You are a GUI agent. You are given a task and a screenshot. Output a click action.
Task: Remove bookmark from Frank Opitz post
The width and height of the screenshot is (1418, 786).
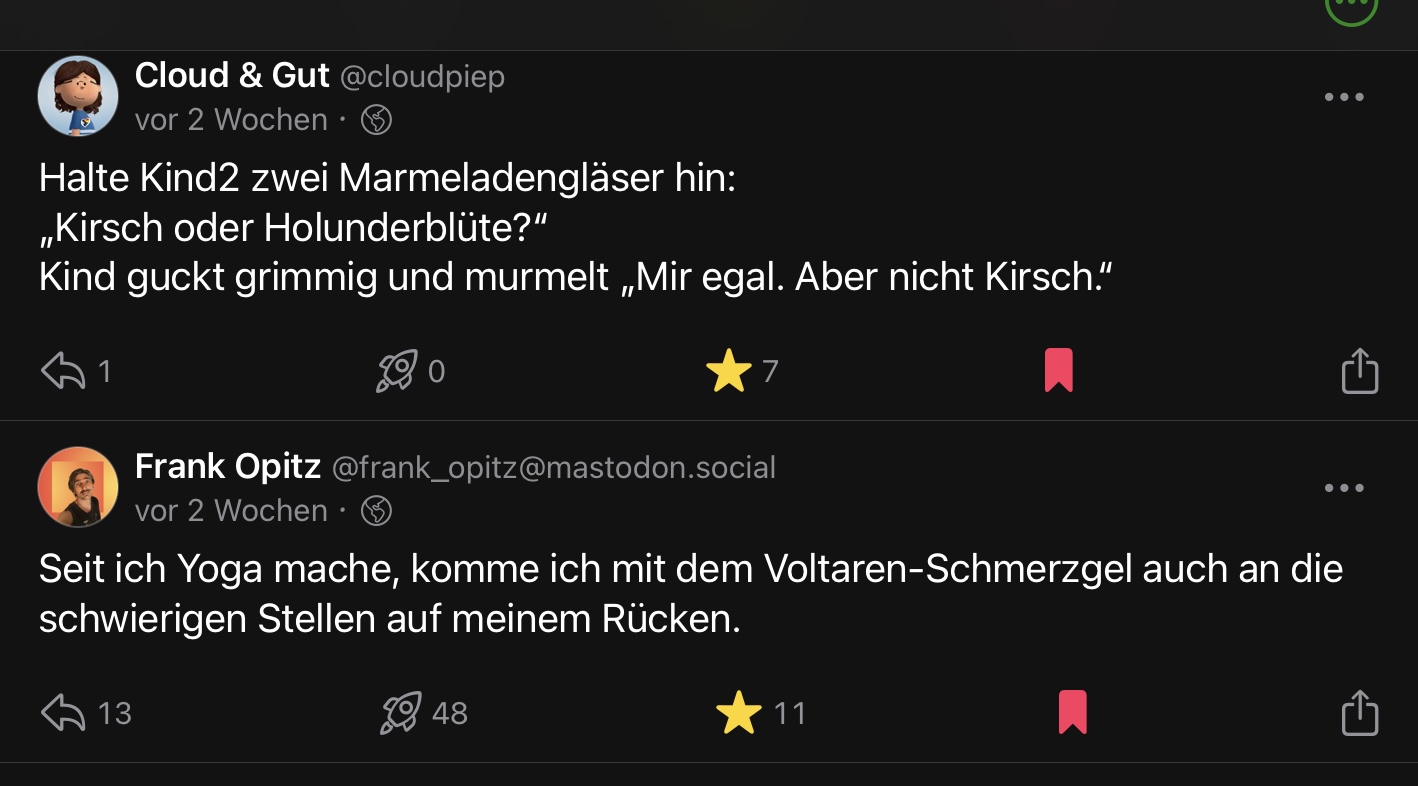(1072, 713)
